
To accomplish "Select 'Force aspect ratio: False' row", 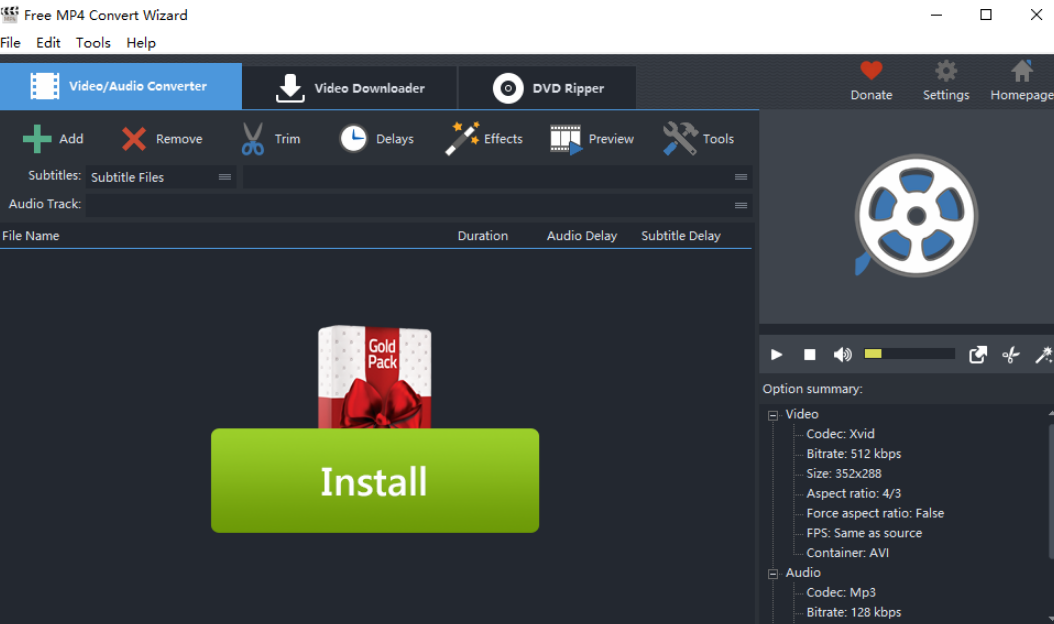I will [875, 513].
